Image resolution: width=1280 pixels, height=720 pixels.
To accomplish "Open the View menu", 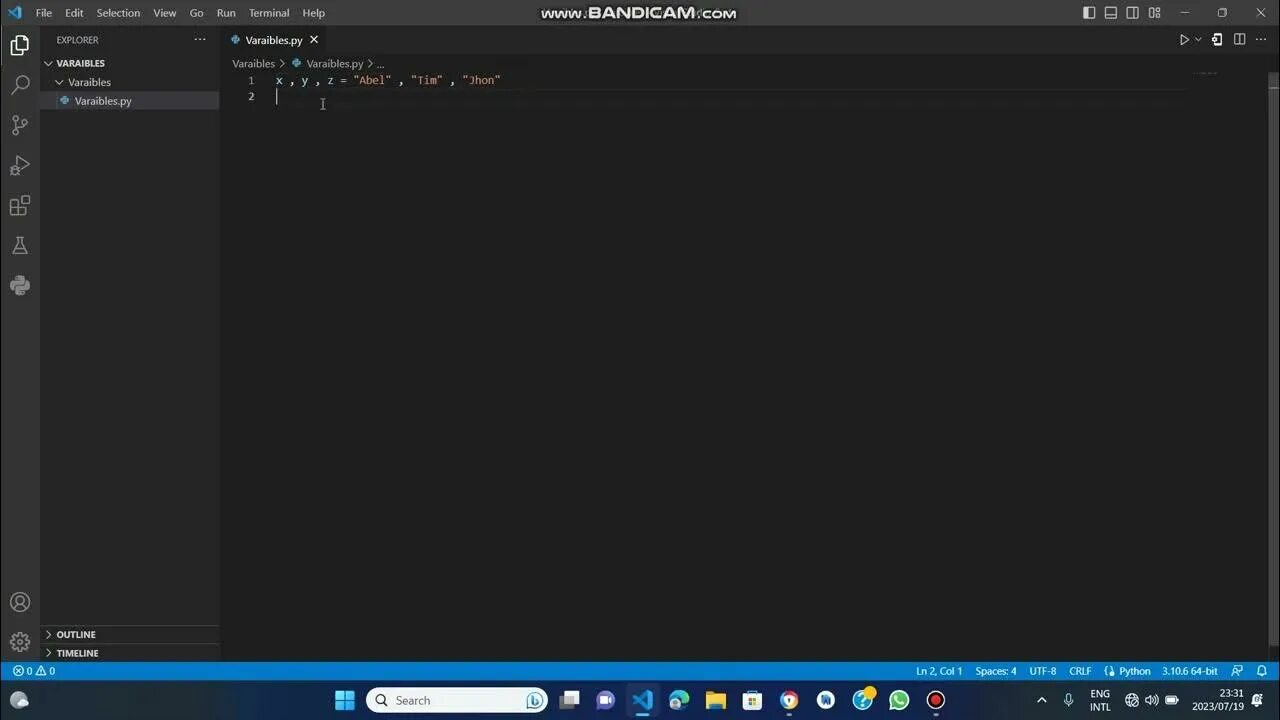I will point(165,13).
